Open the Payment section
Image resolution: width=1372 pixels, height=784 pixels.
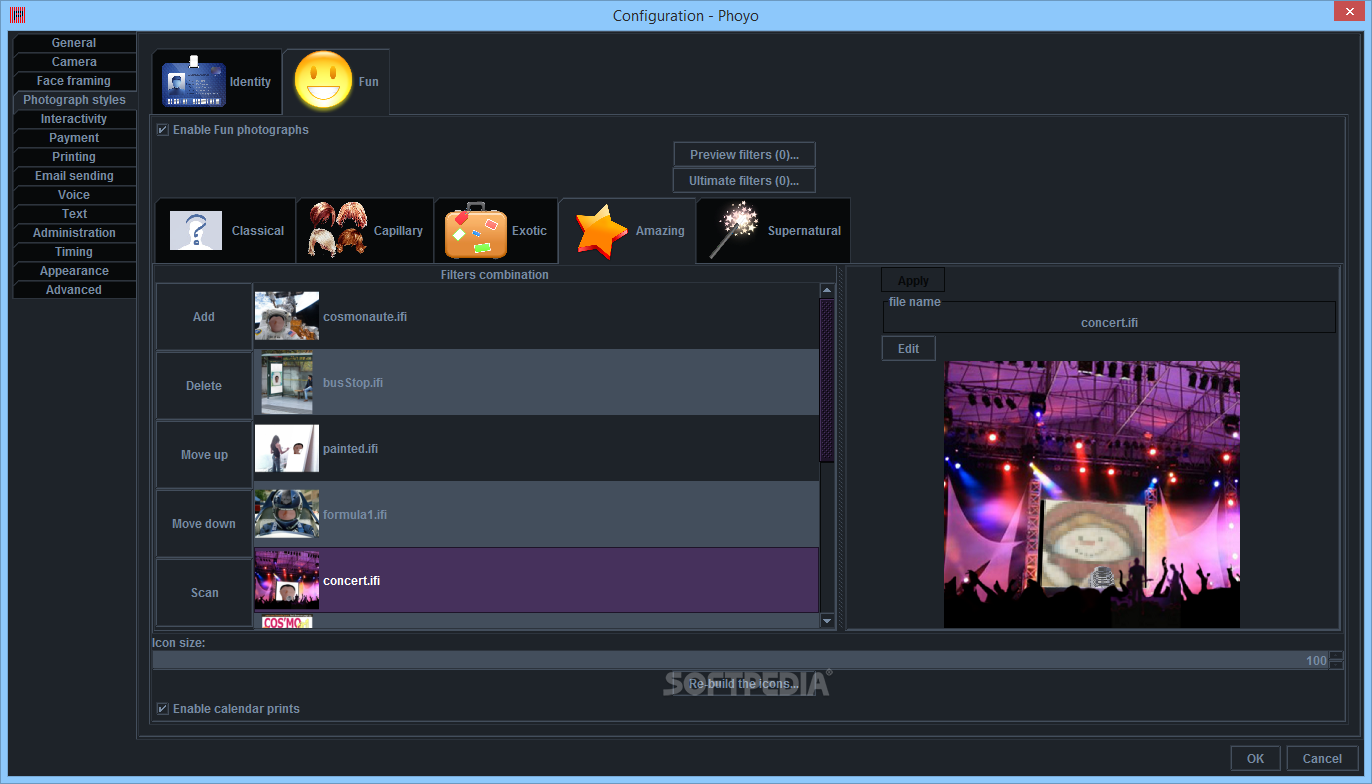pos(74,138)
